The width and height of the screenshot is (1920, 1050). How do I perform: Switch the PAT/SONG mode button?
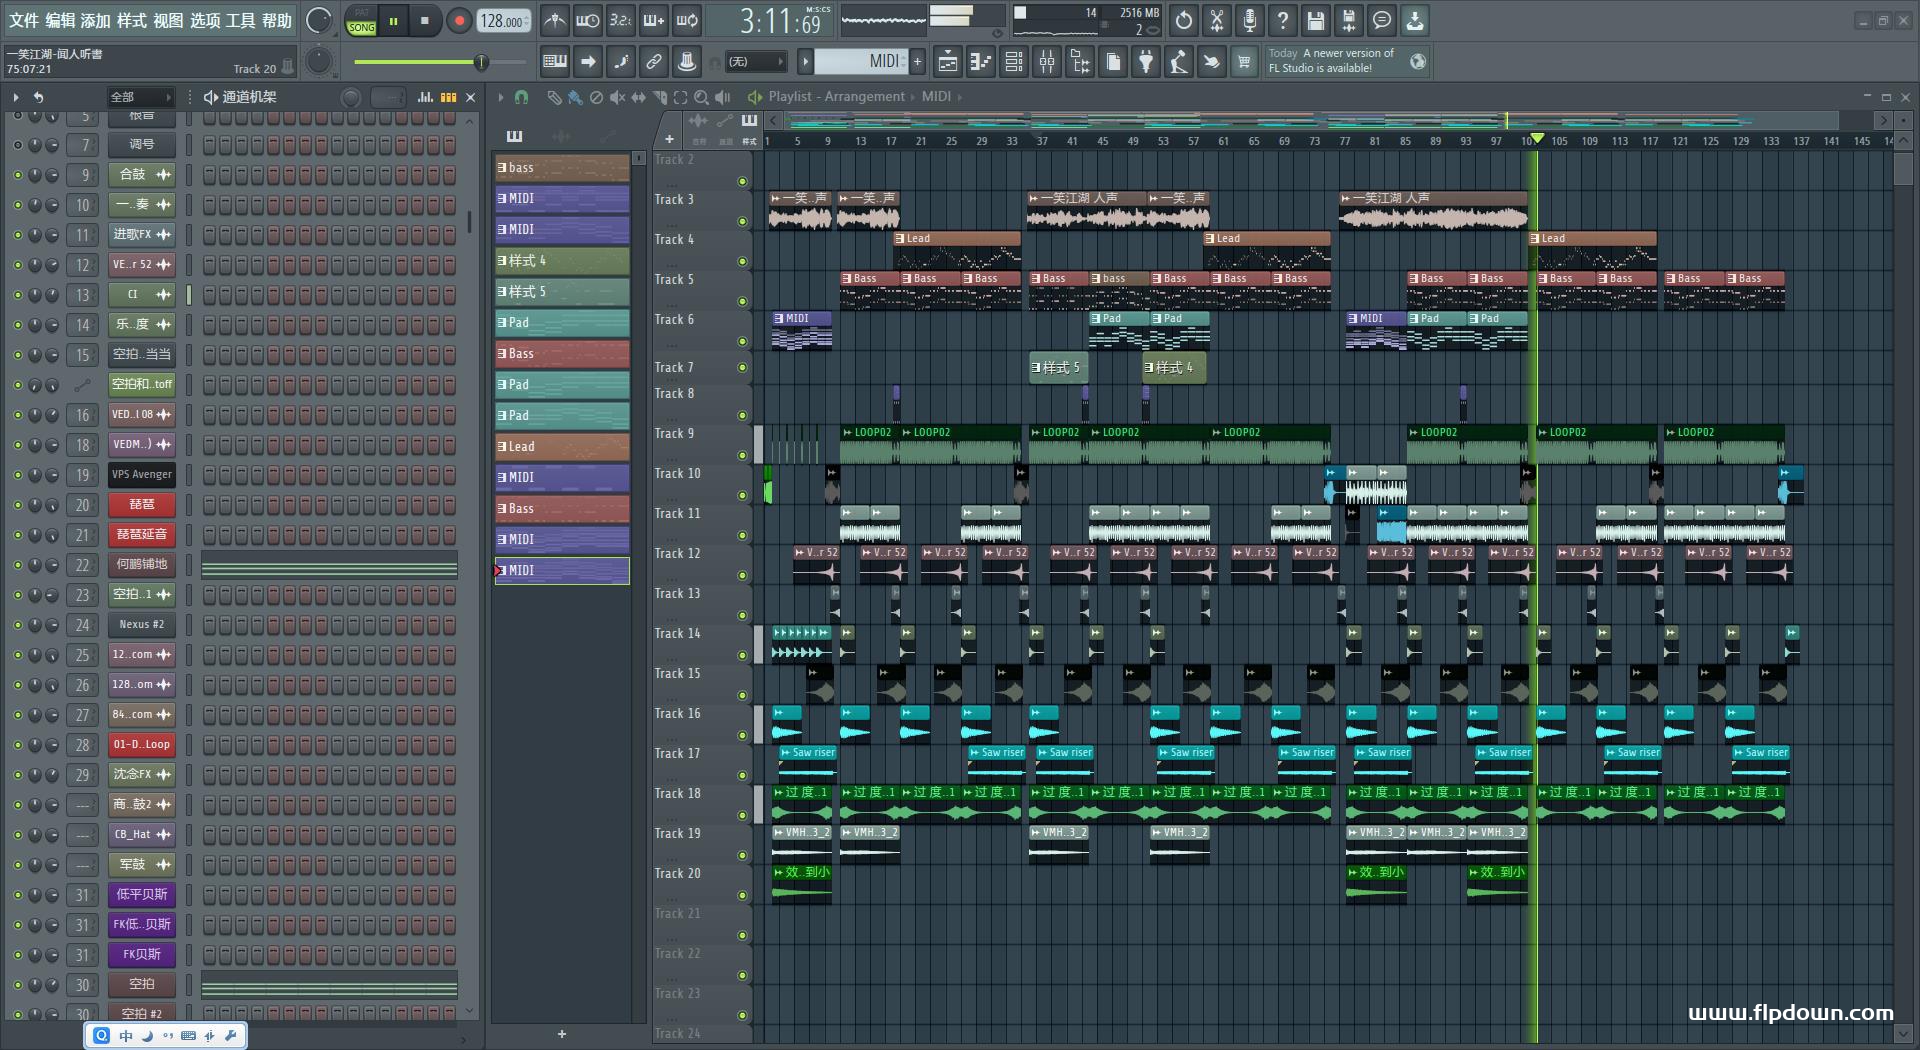[361, 21]
